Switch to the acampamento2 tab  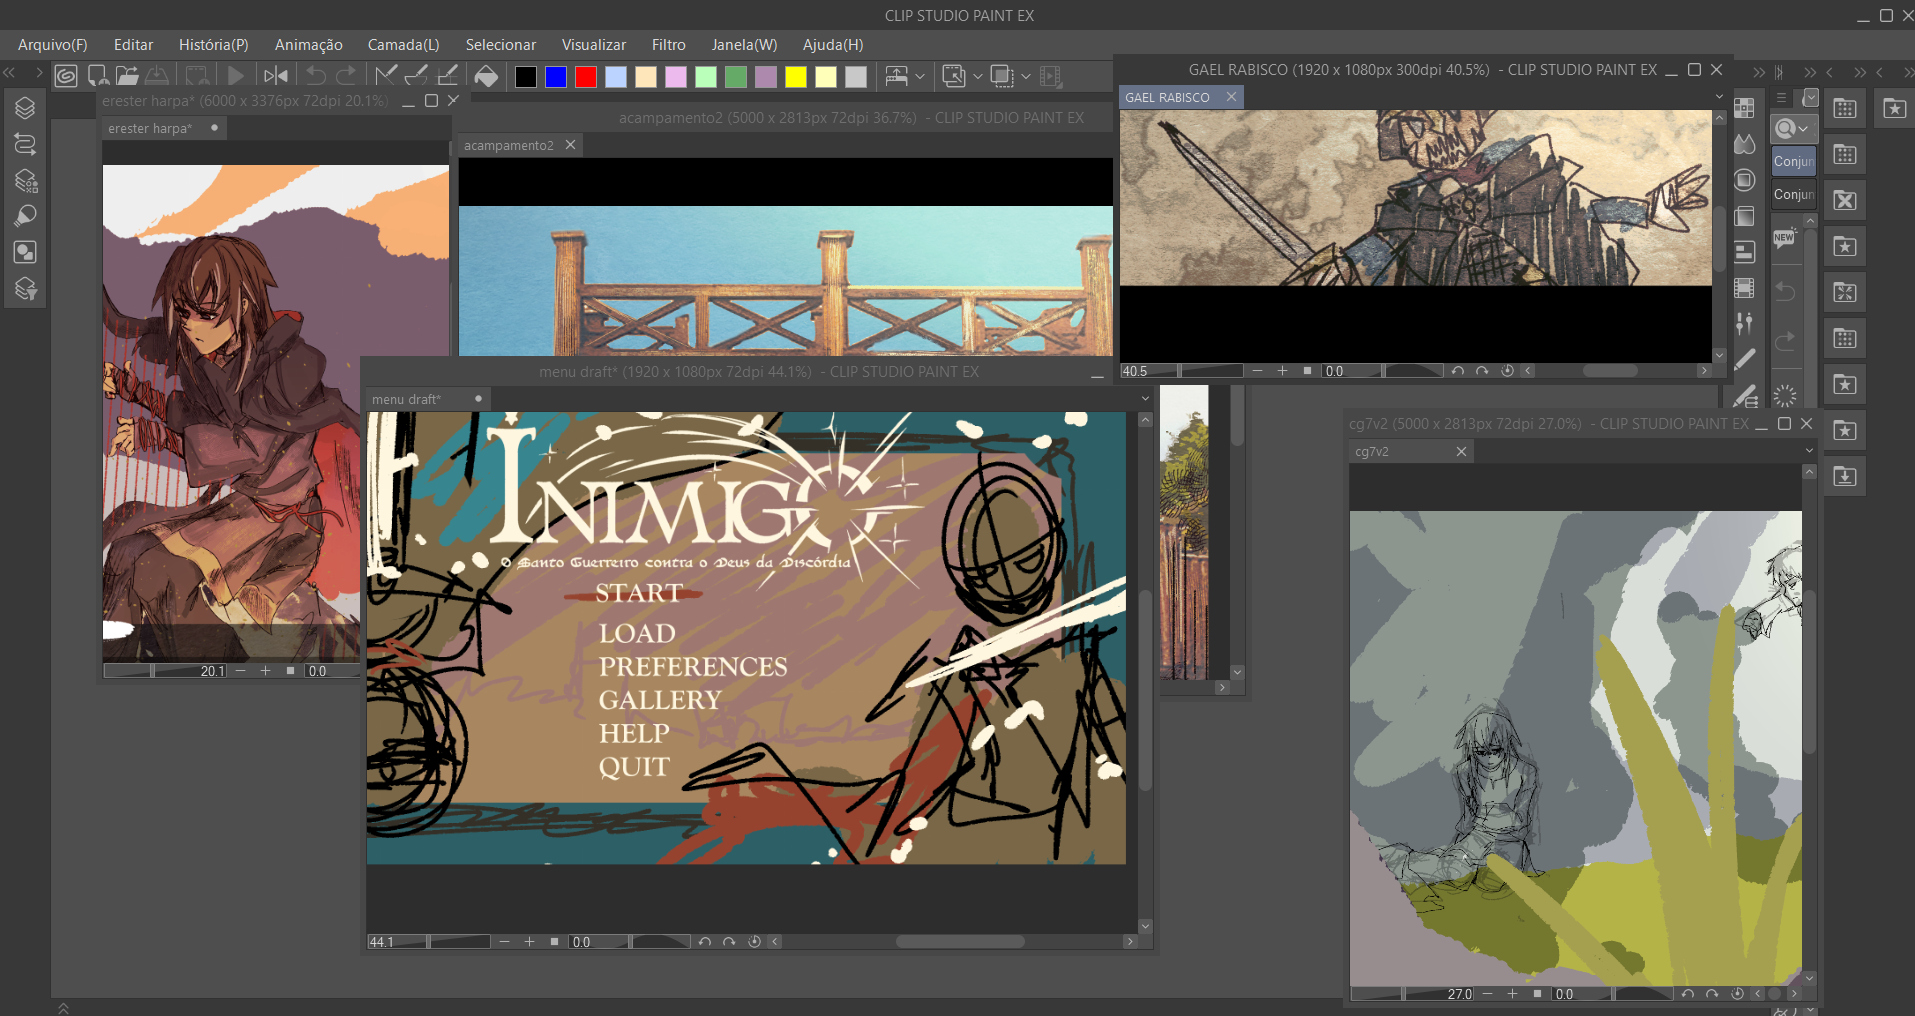pos(508,146)
